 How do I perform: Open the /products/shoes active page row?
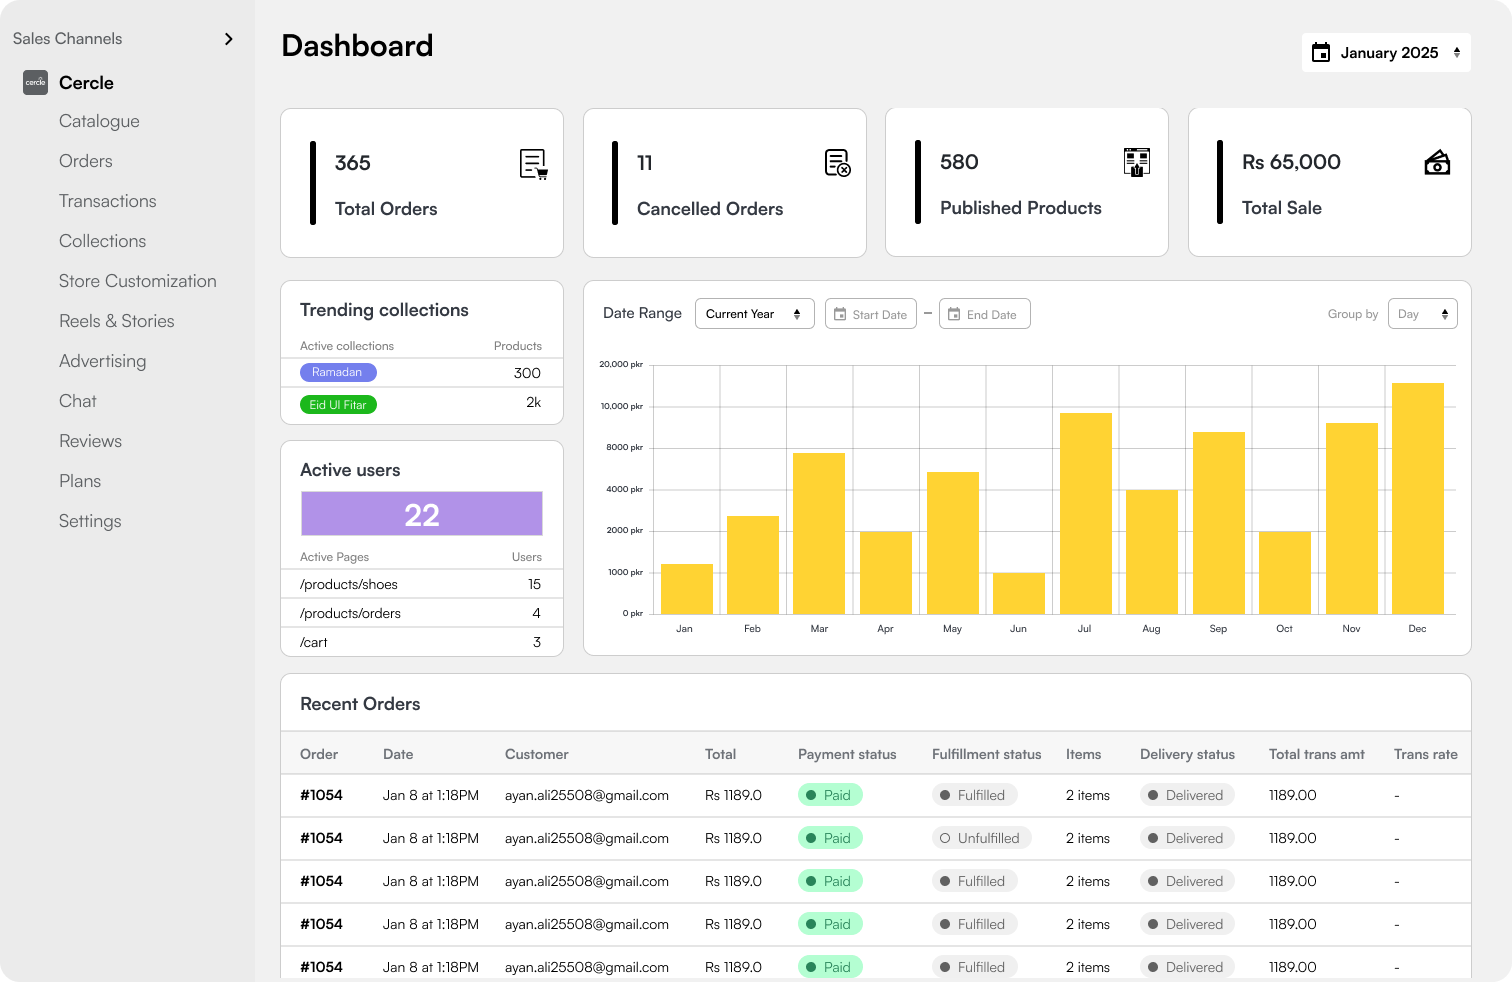(x=349, y=585)
